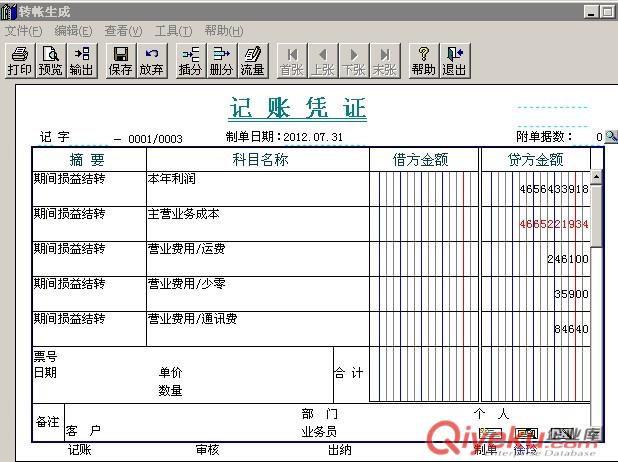Go to first voucher 首张 icon

[x=292, y=61]
